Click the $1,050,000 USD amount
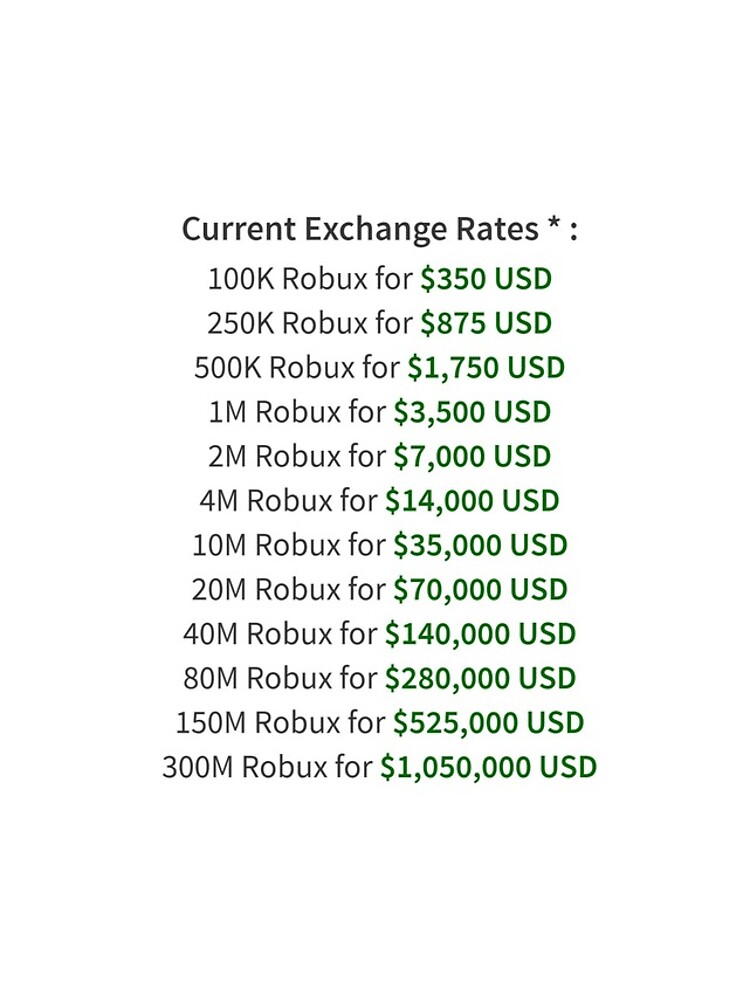This screenshot has height=1000, width=750. pos(489,767)
